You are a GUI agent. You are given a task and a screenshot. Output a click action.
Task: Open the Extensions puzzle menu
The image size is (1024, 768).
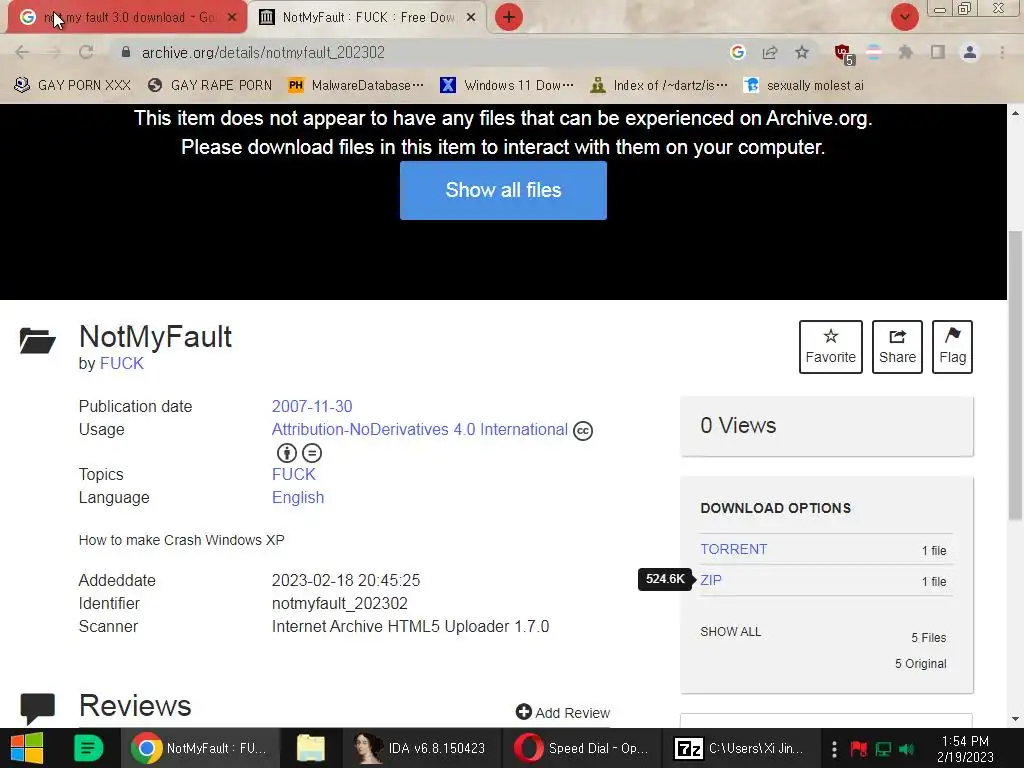(x=905, y=52)
